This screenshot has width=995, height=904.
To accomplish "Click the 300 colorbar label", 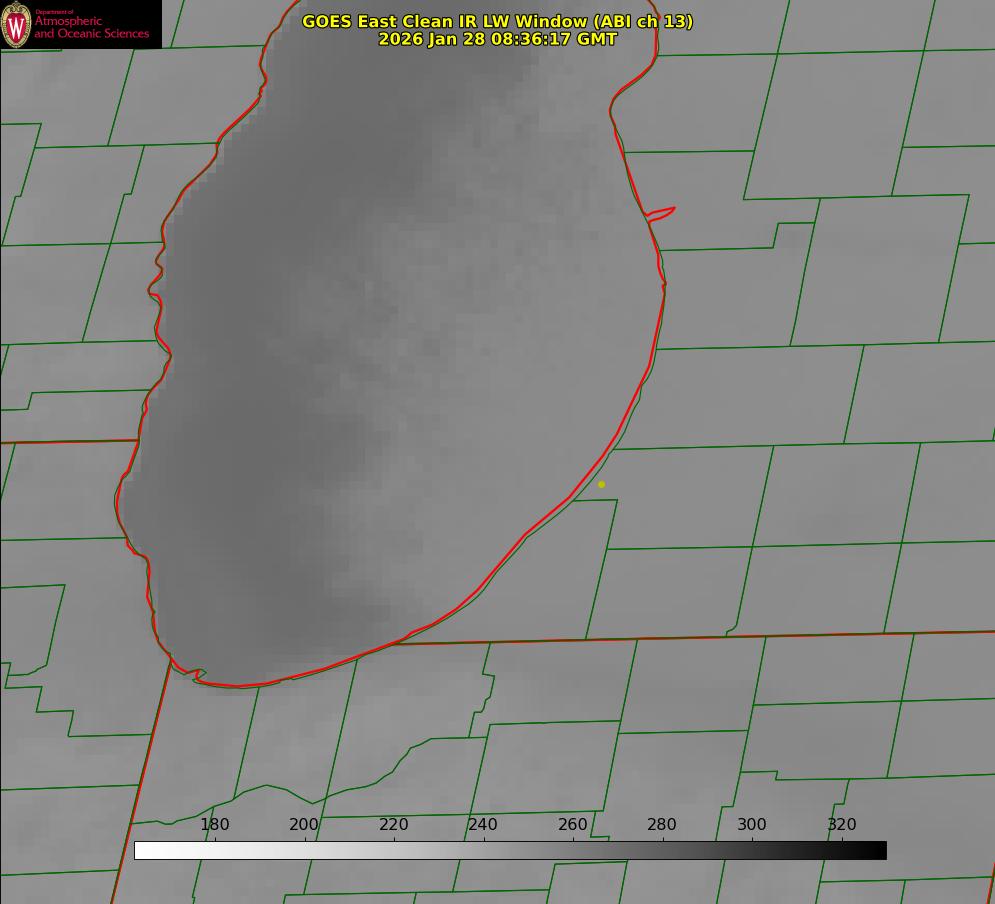I will click(x=752, y=824).
